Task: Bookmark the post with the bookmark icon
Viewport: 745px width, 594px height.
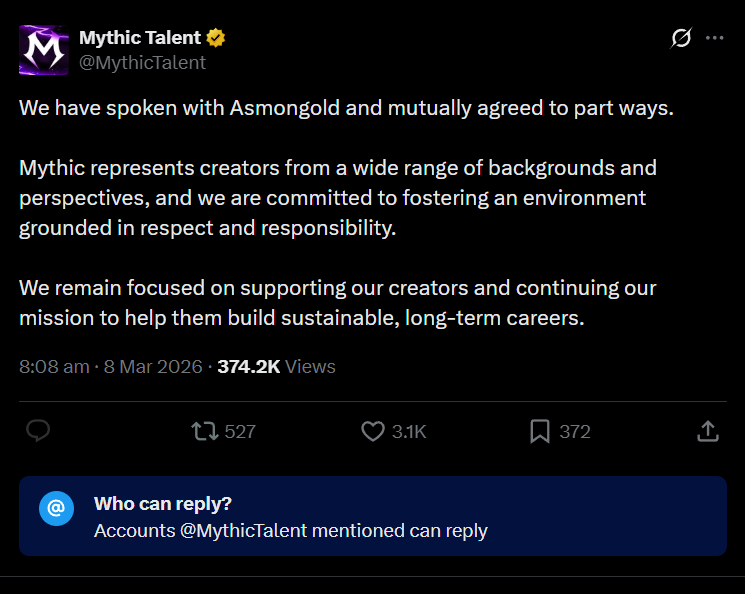Action: pos(540,431)
